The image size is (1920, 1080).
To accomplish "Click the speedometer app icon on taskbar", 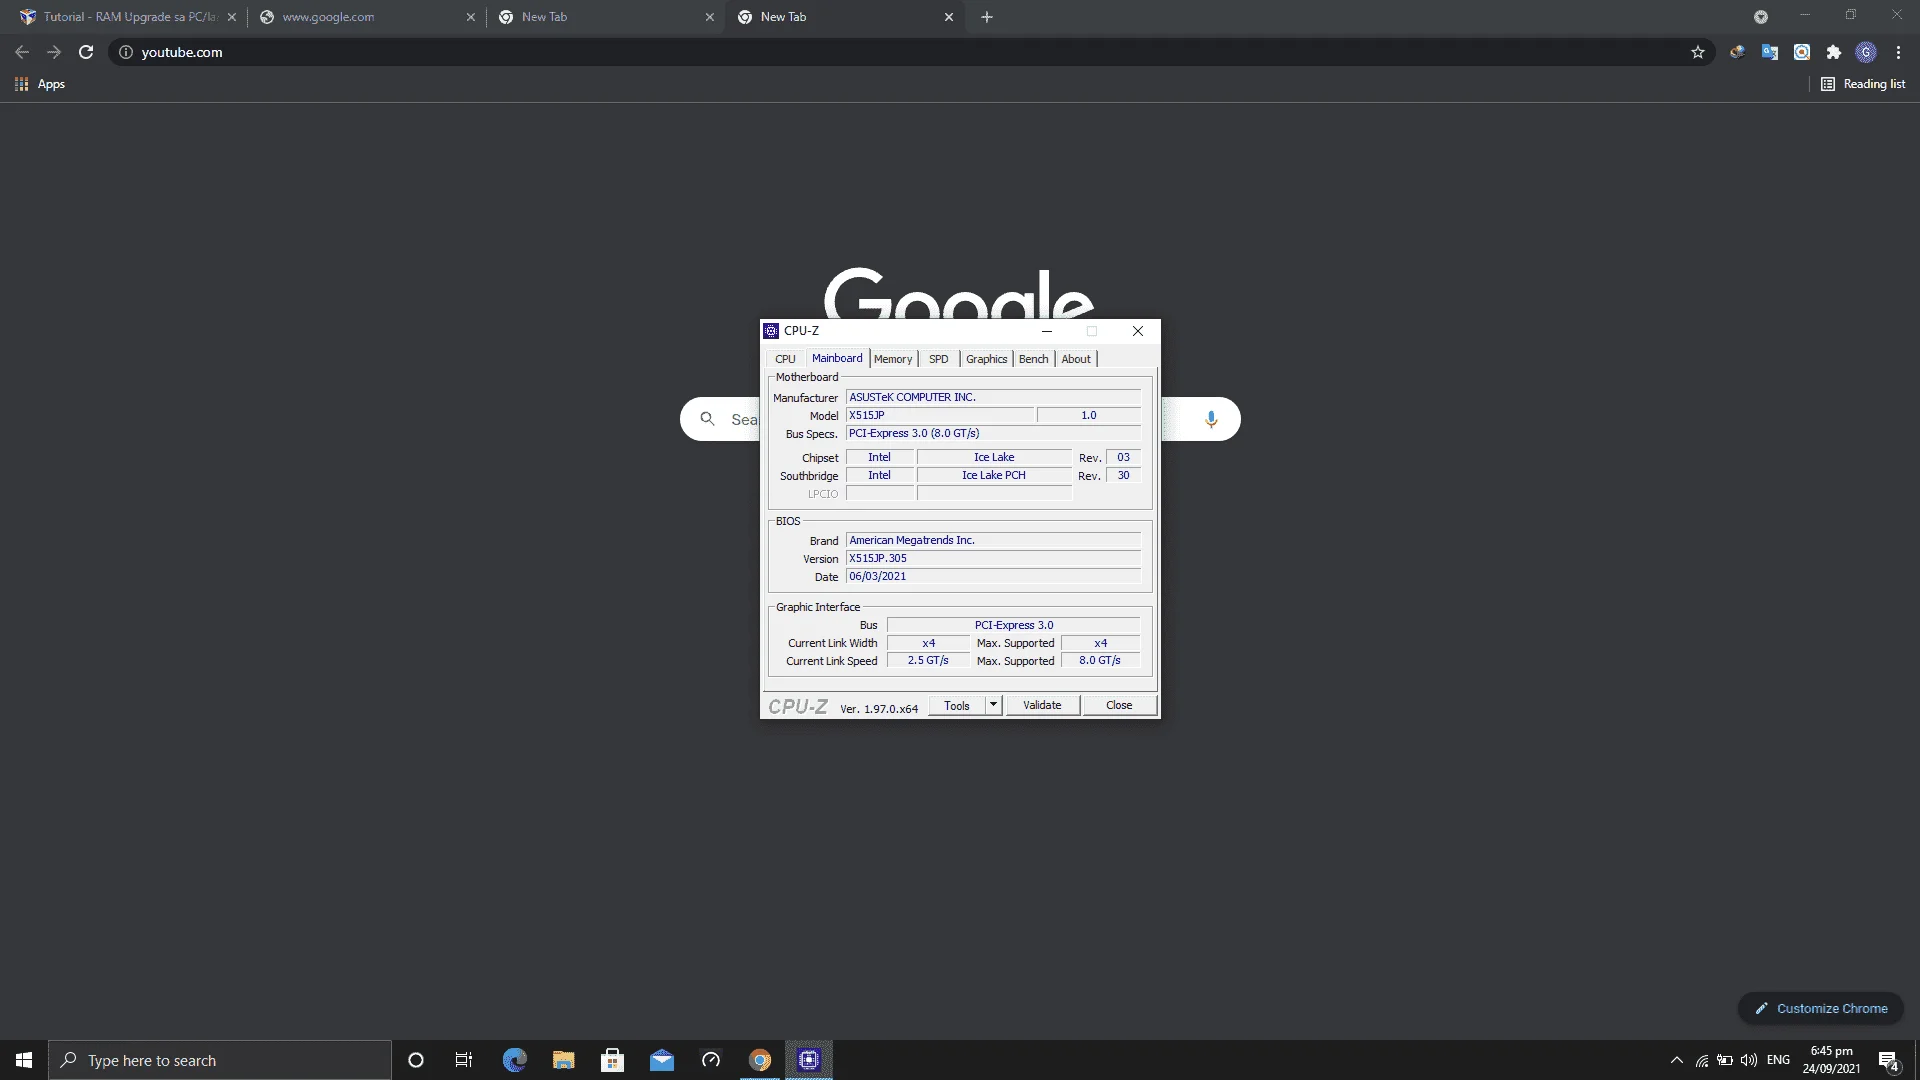I will point(711,1060).
